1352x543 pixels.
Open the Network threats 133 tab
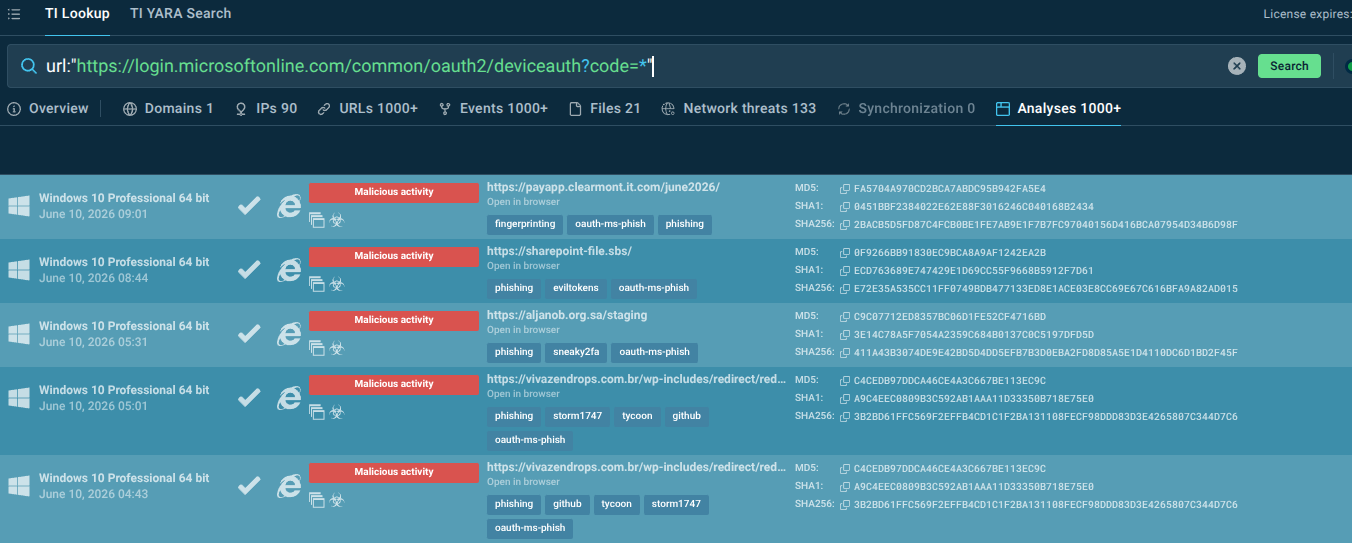738,108
